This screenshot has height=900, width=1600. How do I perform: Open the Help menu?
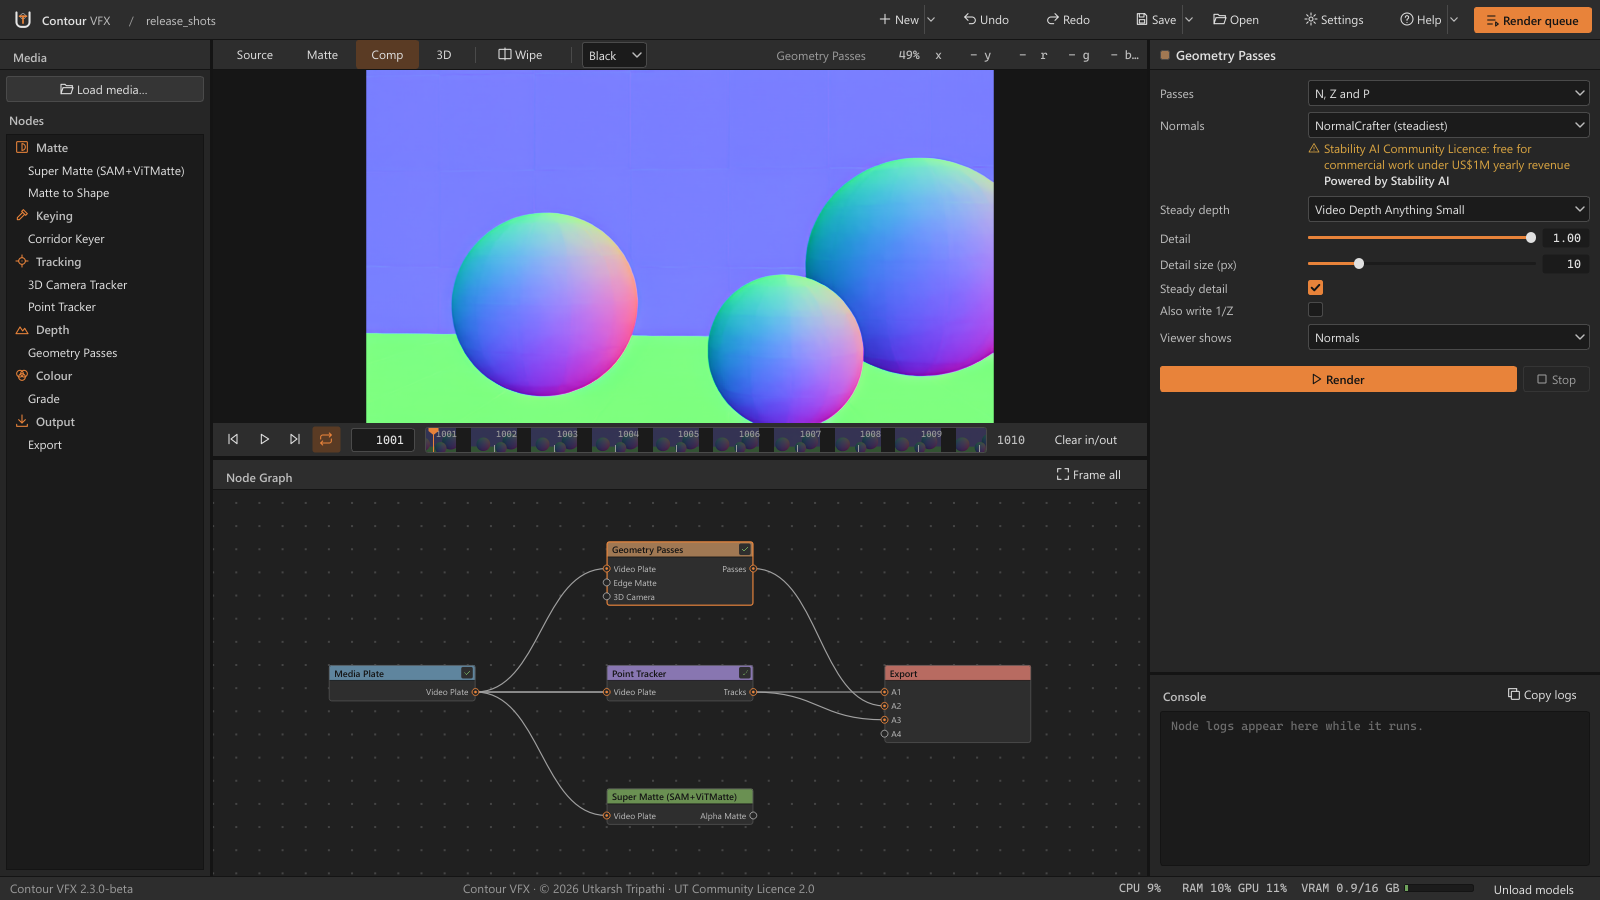[x=1421, y=19]
